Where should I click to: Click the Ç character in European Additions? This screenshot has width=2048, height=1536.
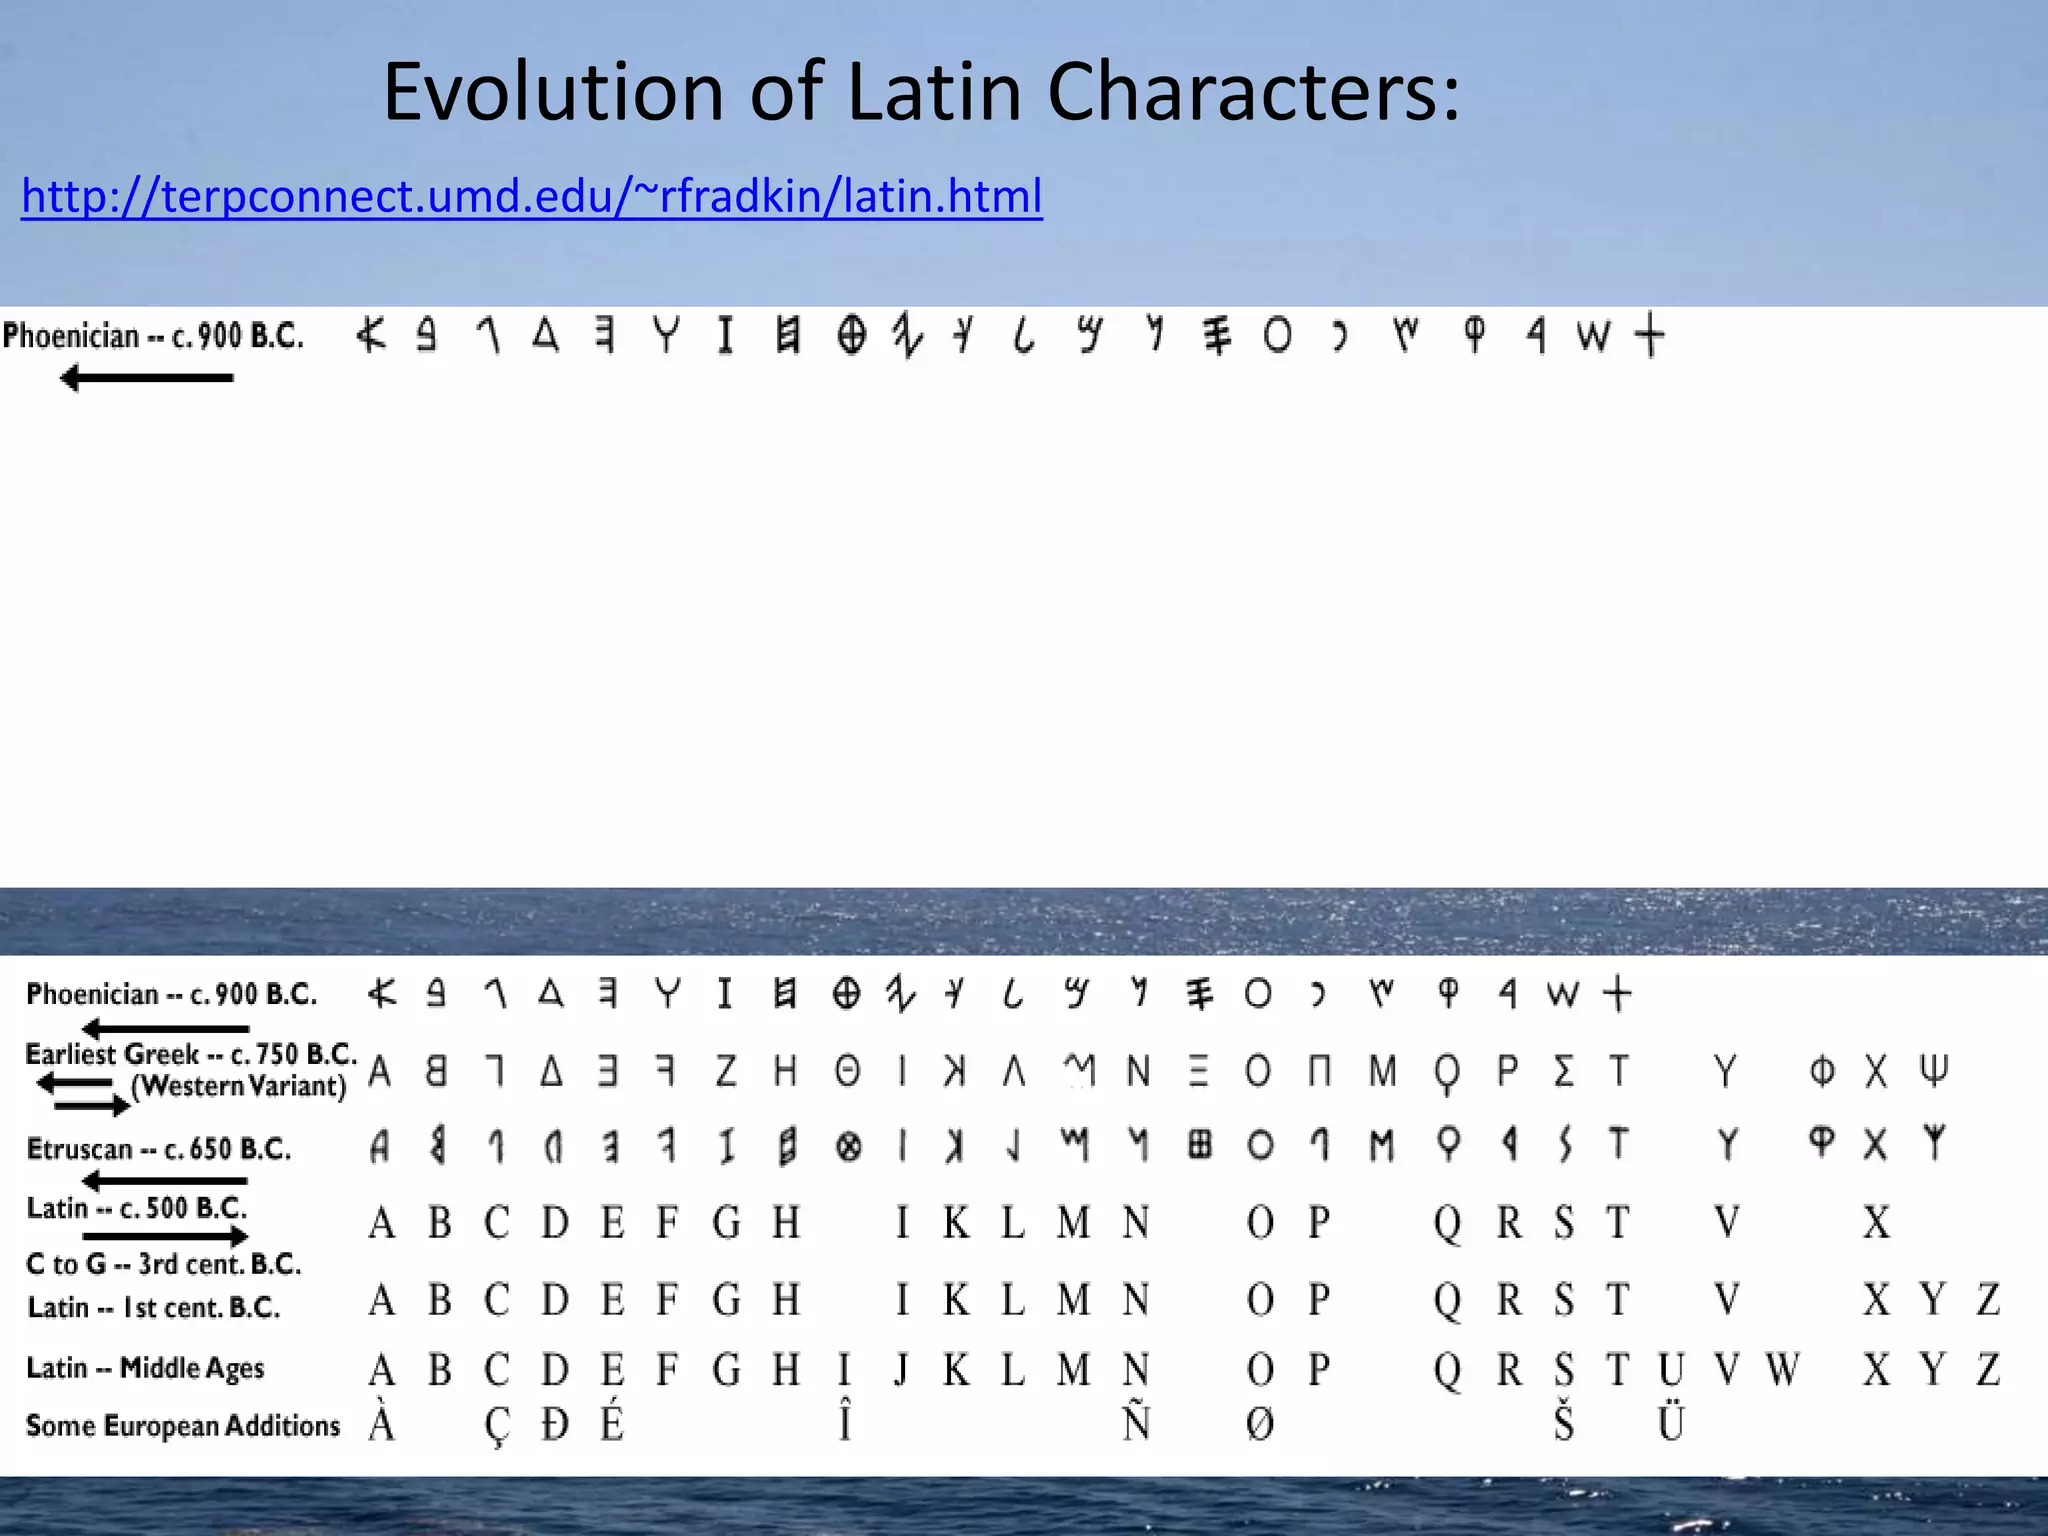497,1424
